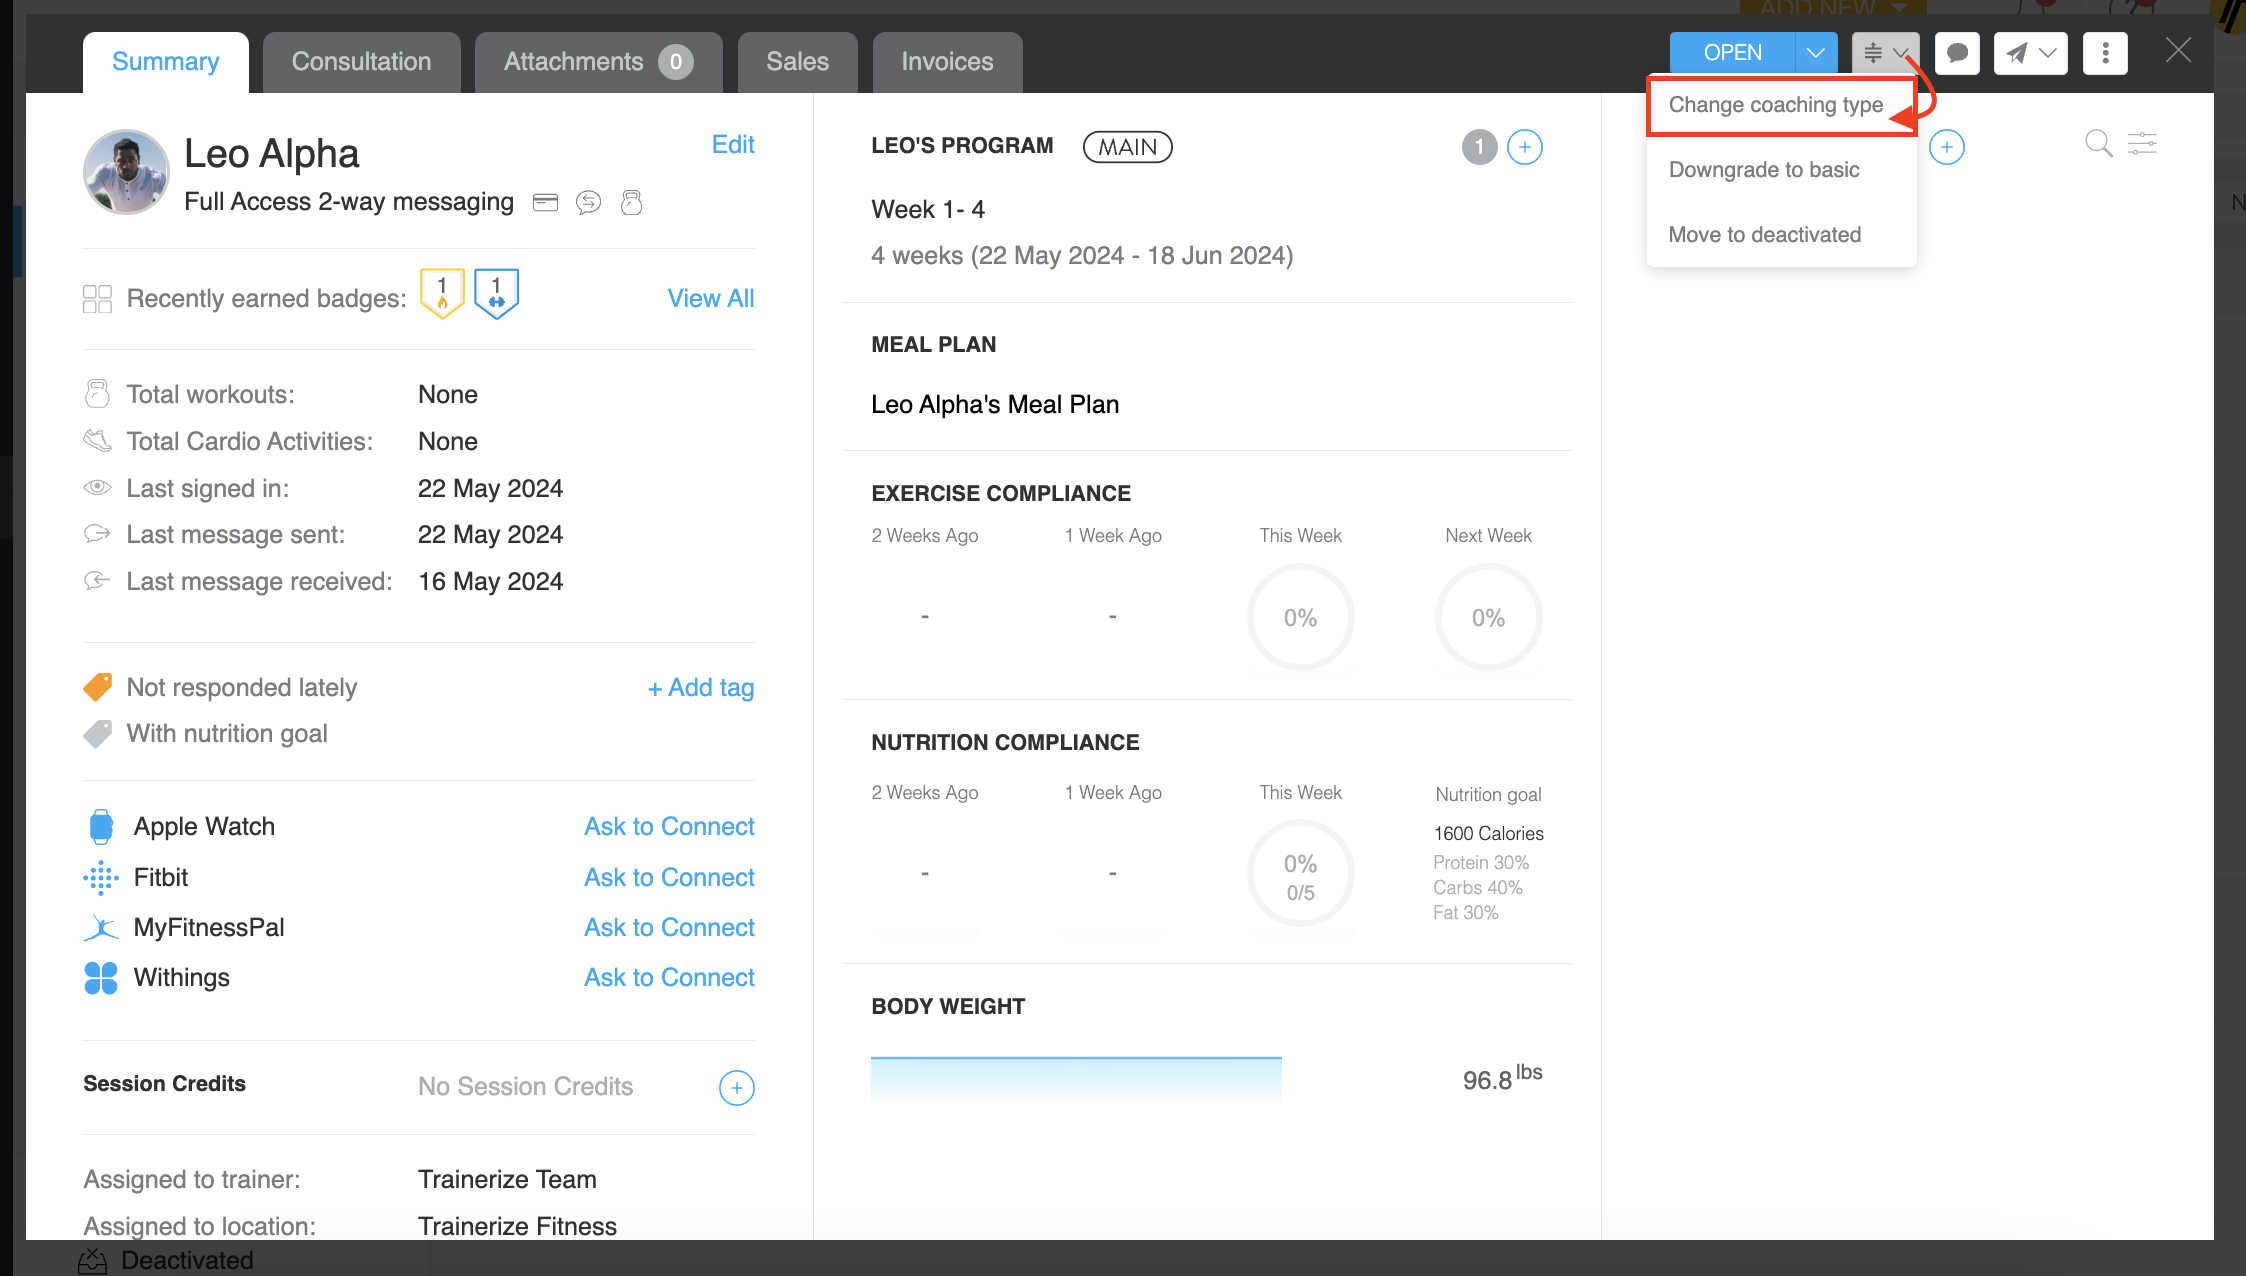Add session credits with plus button
2246x1276 pixels.
(737, 1088)
